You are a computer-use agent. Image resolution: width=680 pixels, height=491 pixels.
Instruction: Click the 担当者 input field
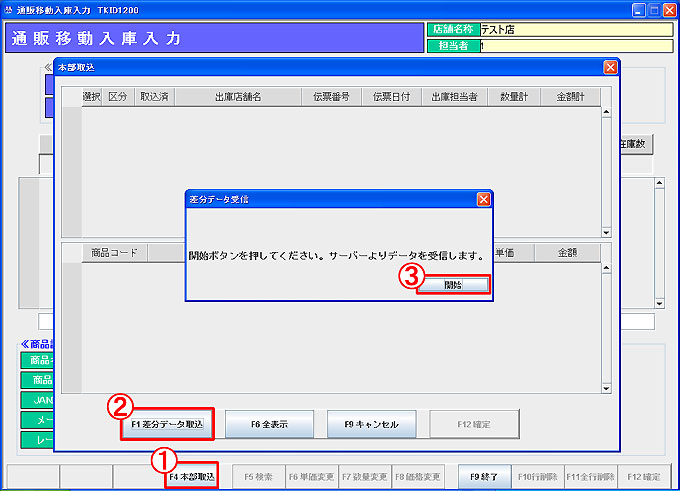click(576, 46)
